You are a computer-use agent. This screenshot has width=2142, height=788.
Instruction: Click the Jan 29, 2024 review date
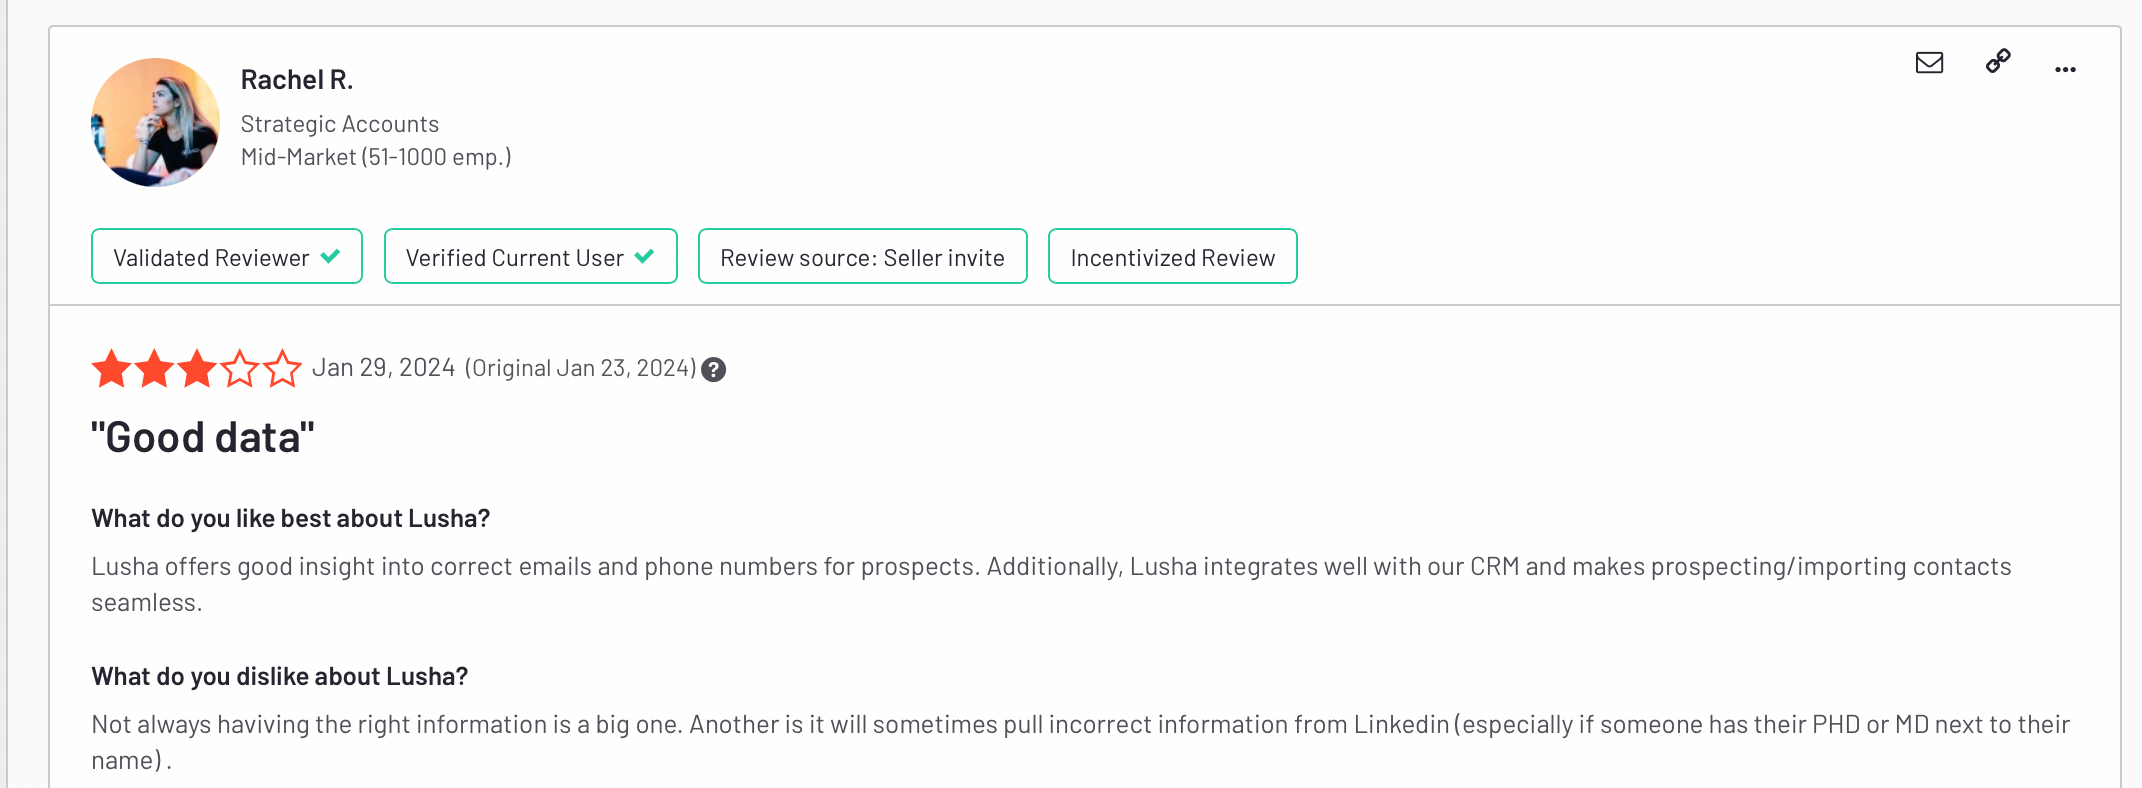tap(384, 368)
